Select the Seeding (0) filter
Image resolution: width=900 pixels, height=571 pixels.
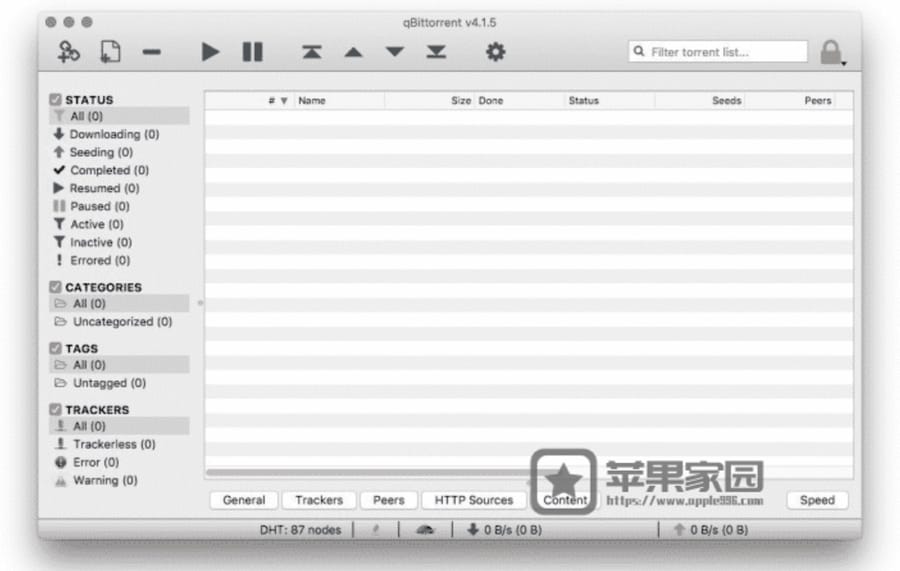pyautogui.click(x=119, y=152)
